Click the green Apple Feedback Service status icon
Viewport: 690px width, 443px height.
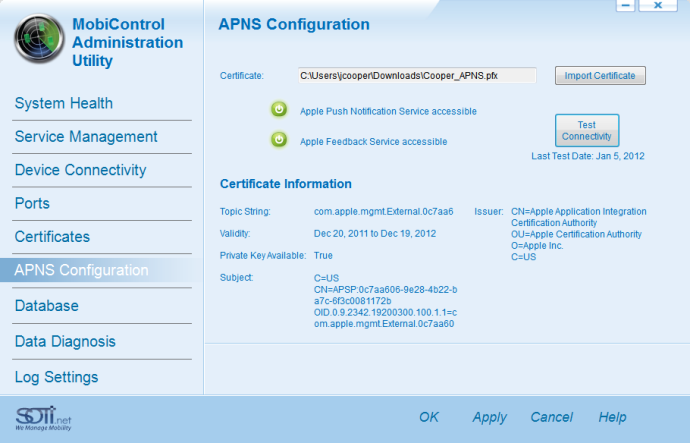[279, 140]
